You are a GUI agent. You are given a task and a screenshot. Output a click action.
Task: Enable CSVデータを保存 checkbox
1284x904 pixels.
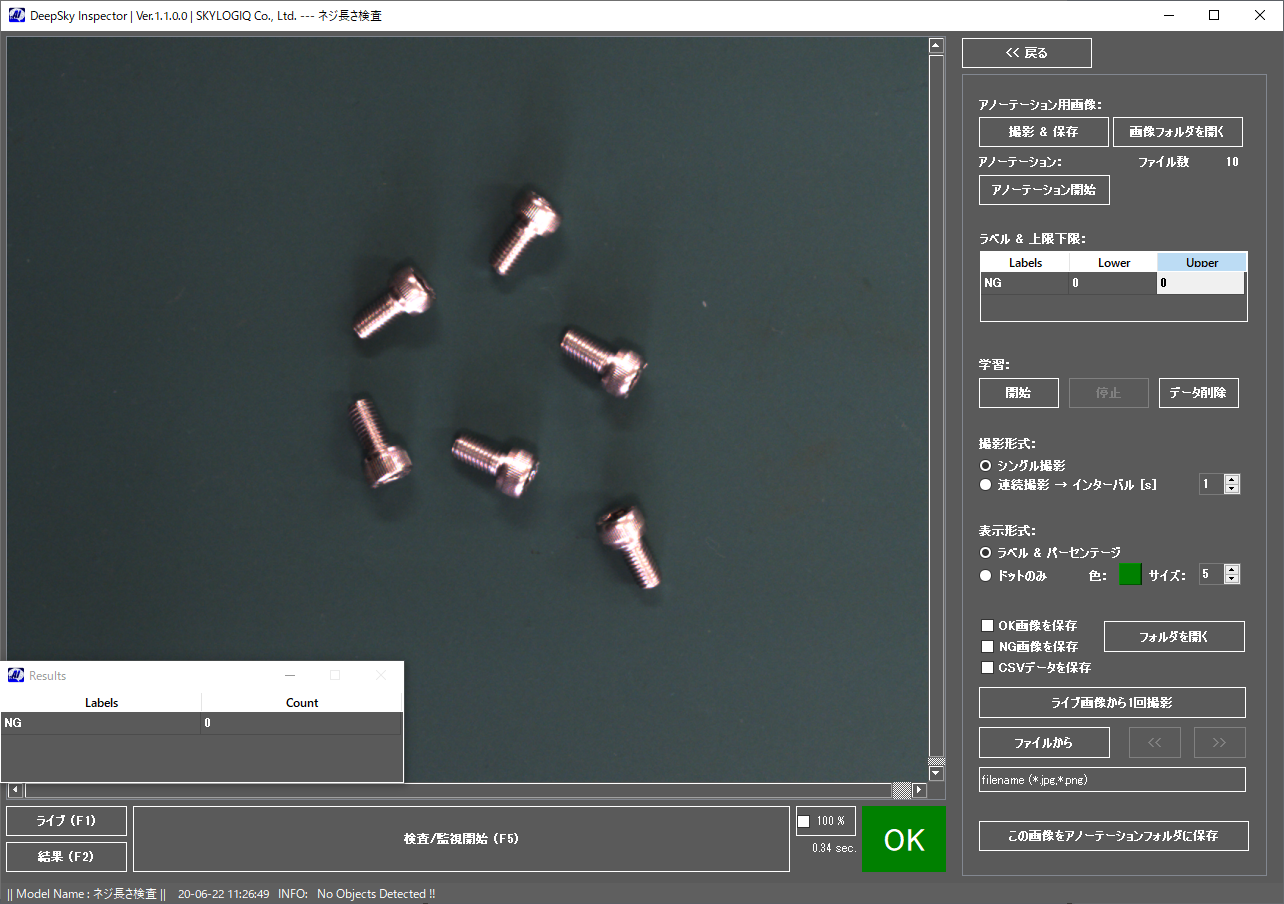tap(988, 668)
